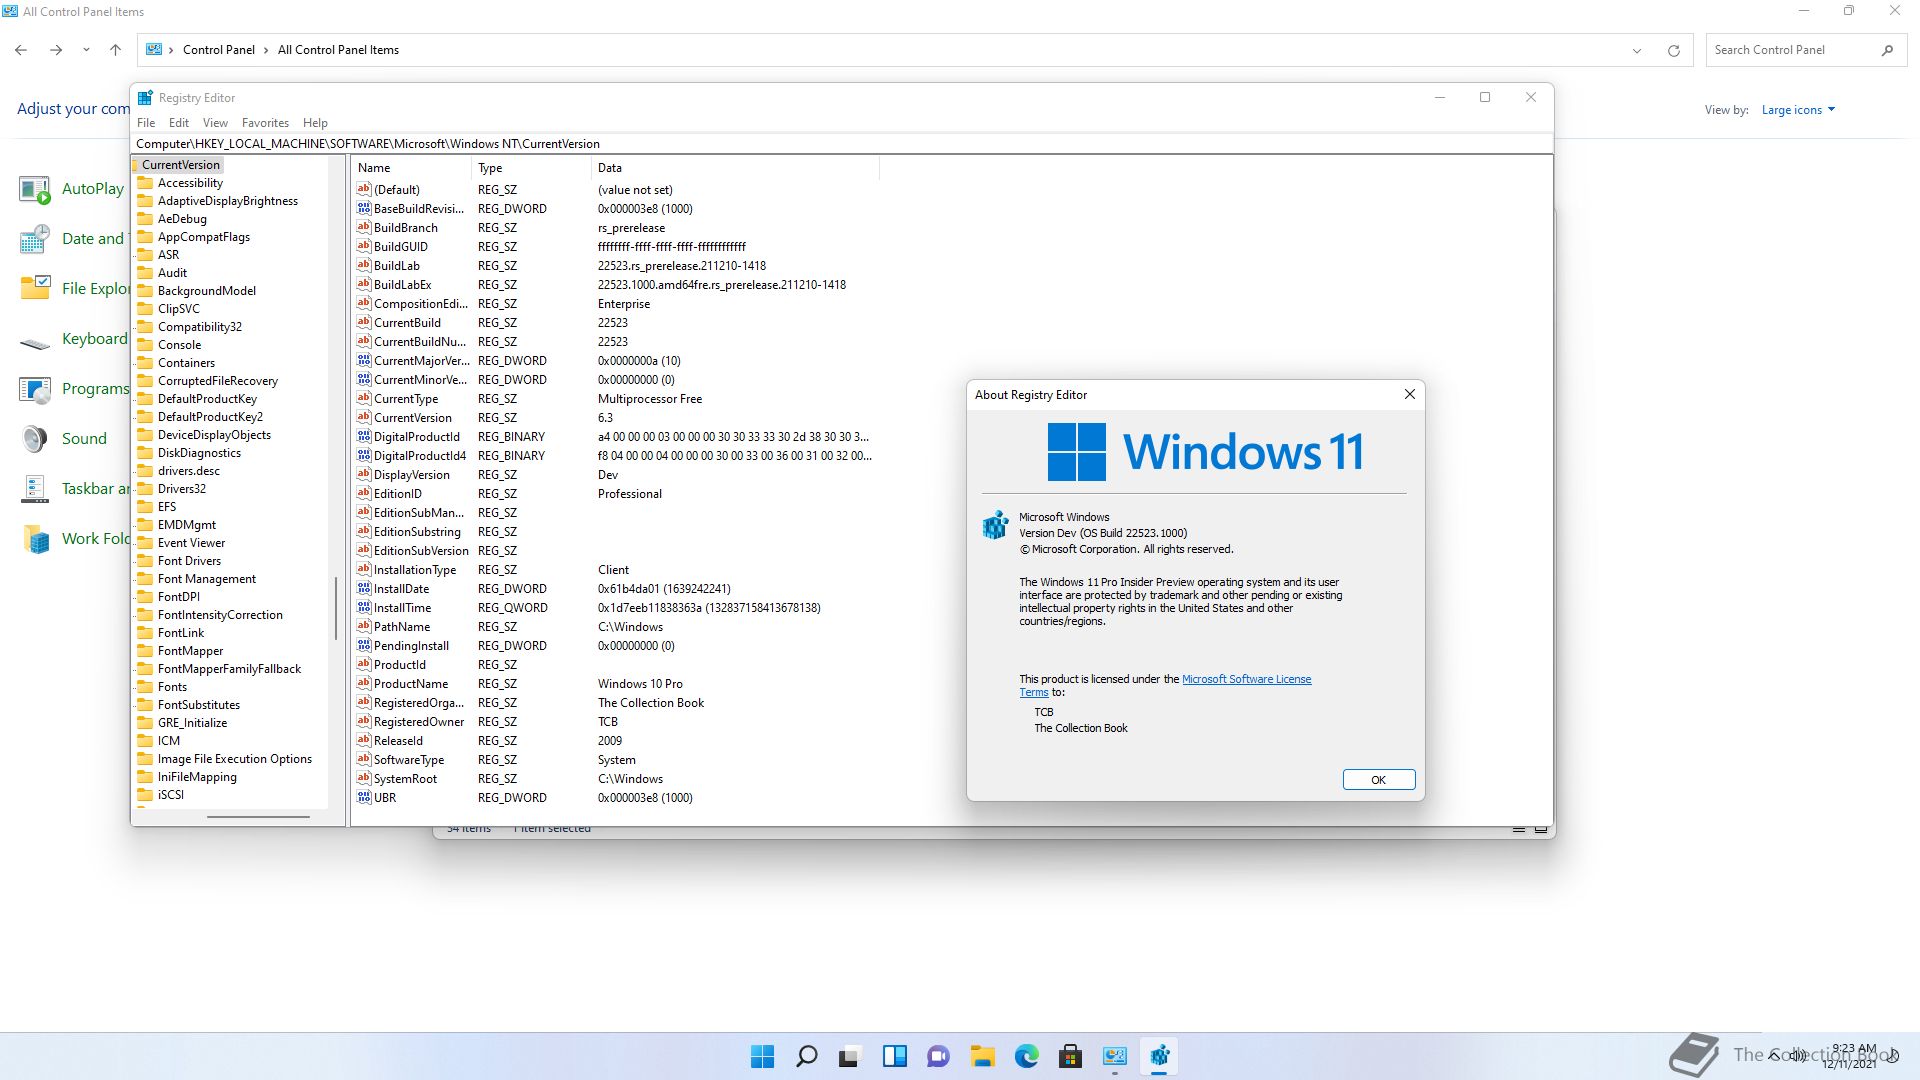
Task: Select DigitalProductId registry value
Action: pos(416,437)
